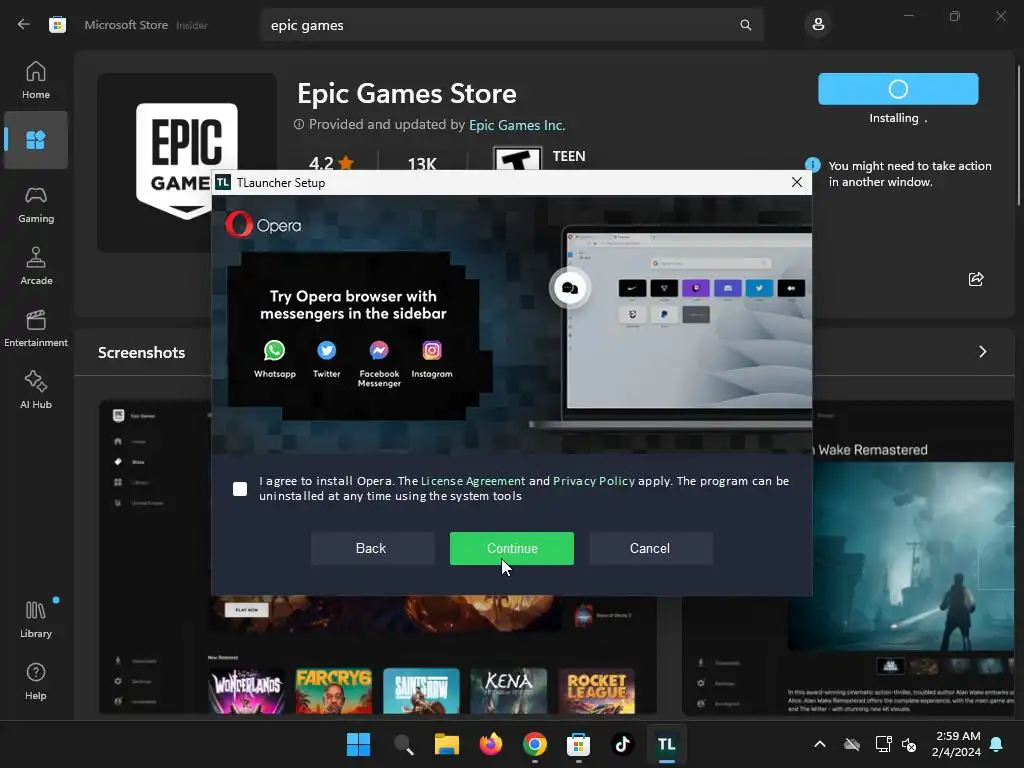
Task: Open the user account profile icon
Action: click(818, 25)
